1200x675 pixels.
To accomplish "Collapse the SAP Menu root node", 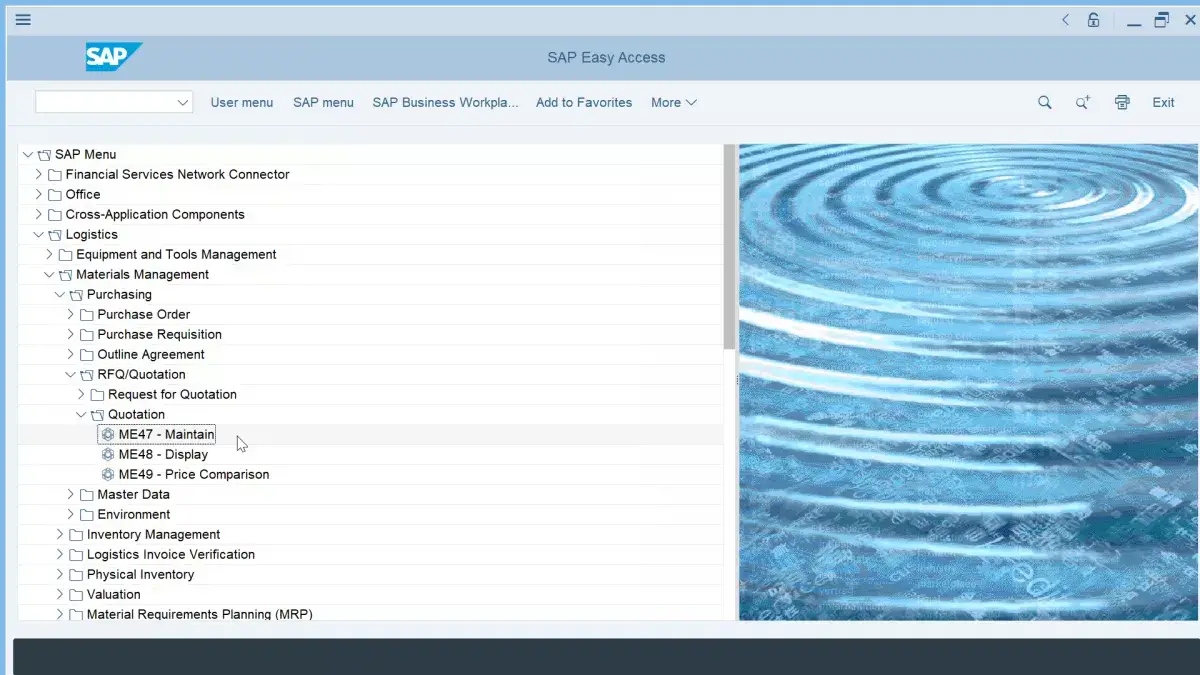I will click(x=28, y=154).
